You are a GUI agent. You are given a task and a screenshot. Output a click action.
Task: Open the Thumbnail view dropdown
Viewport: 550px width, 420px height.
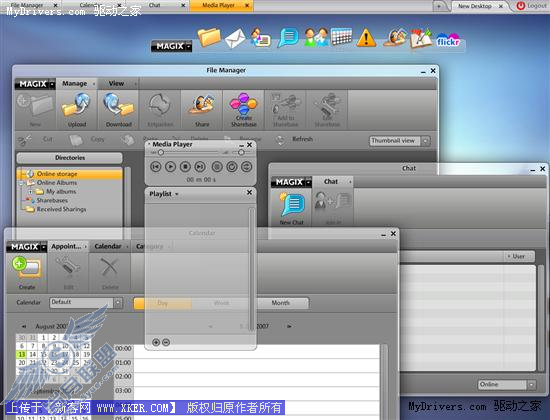pos(425,141)
